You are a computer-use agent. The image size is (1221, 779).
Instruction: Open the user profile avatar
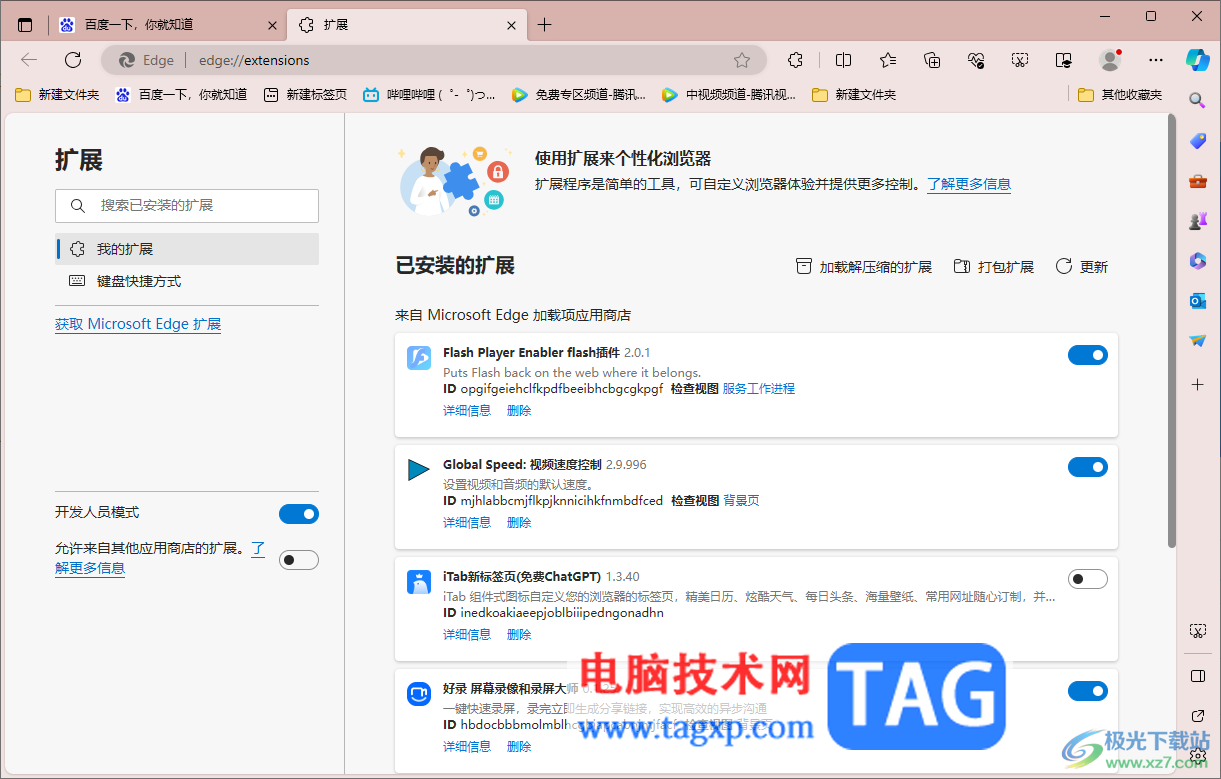1110,60
